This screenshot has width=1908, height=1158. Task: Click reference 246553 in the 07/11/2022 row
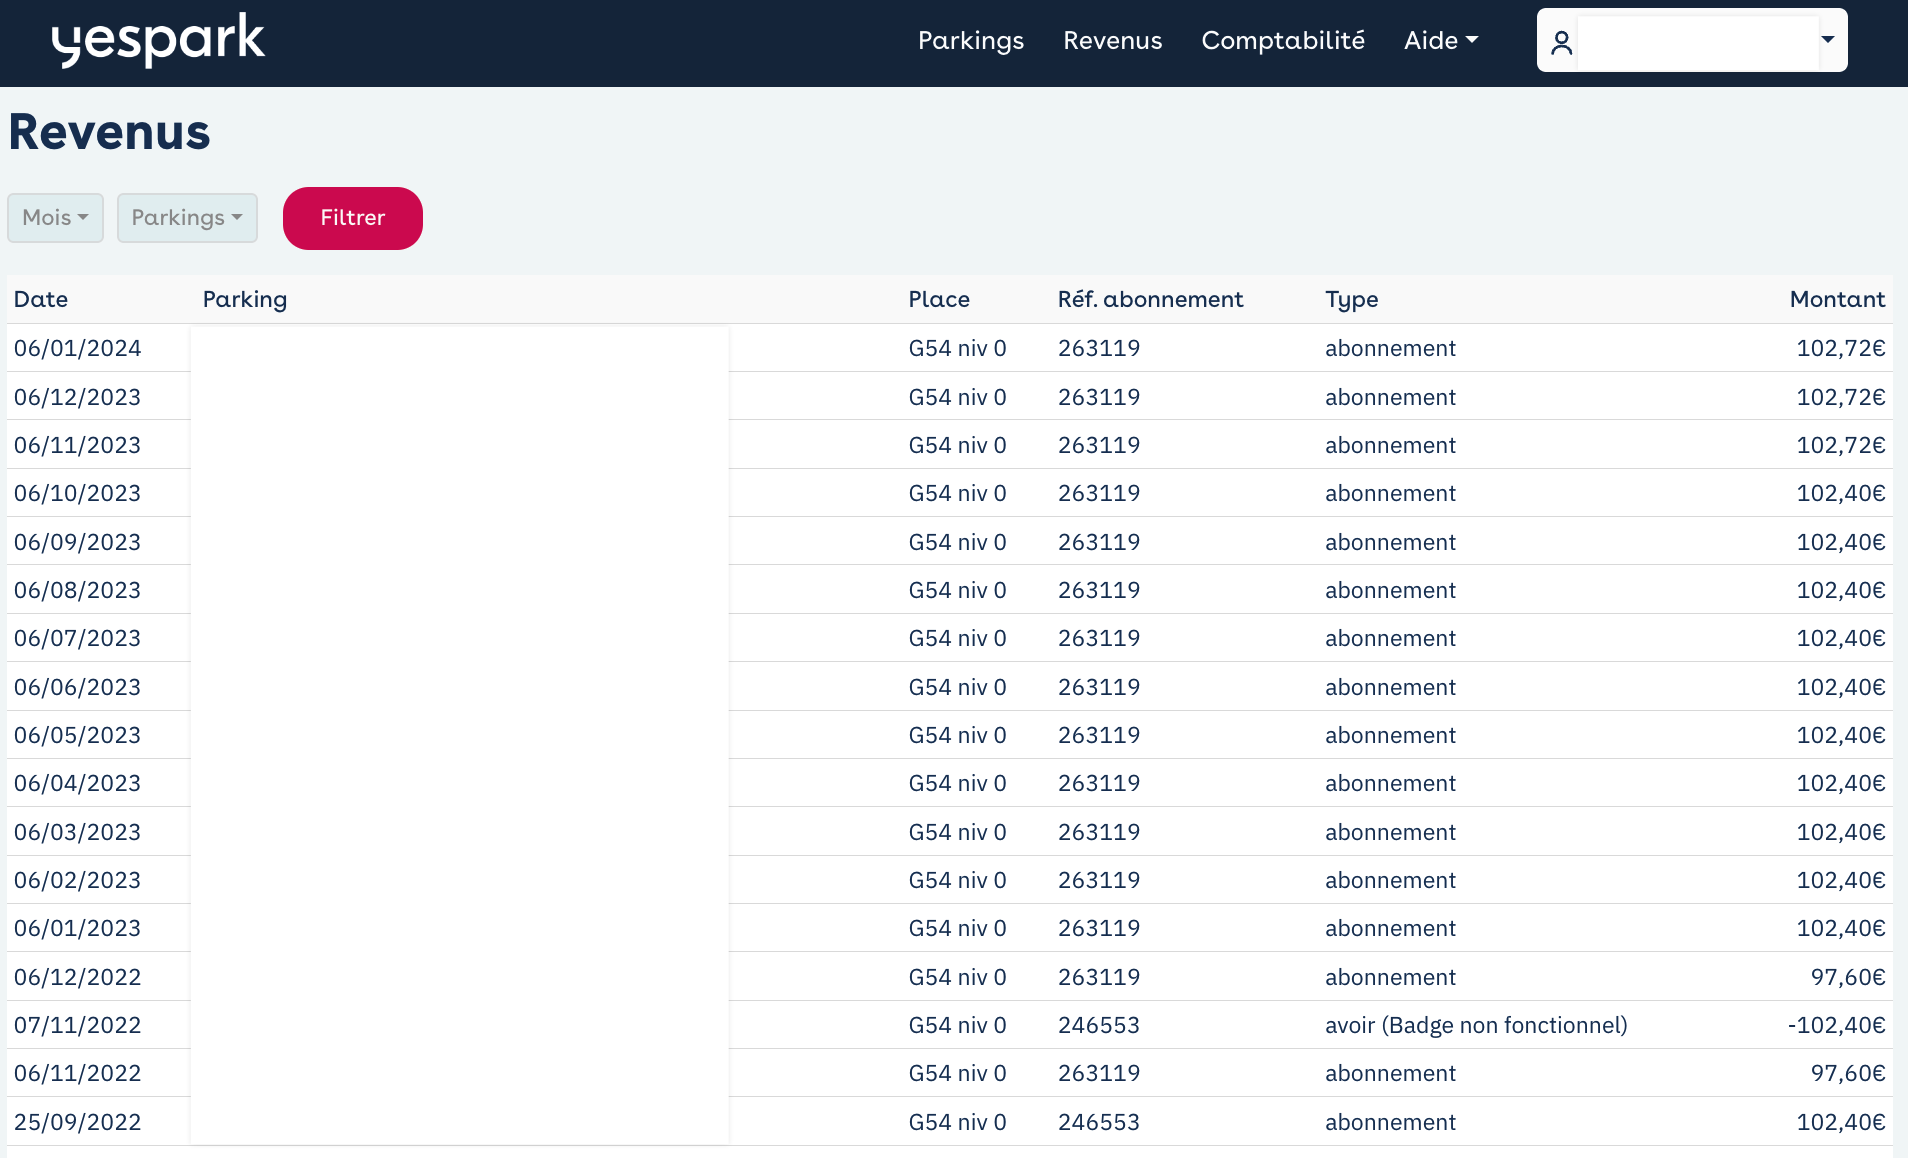pos(1099,1025)
